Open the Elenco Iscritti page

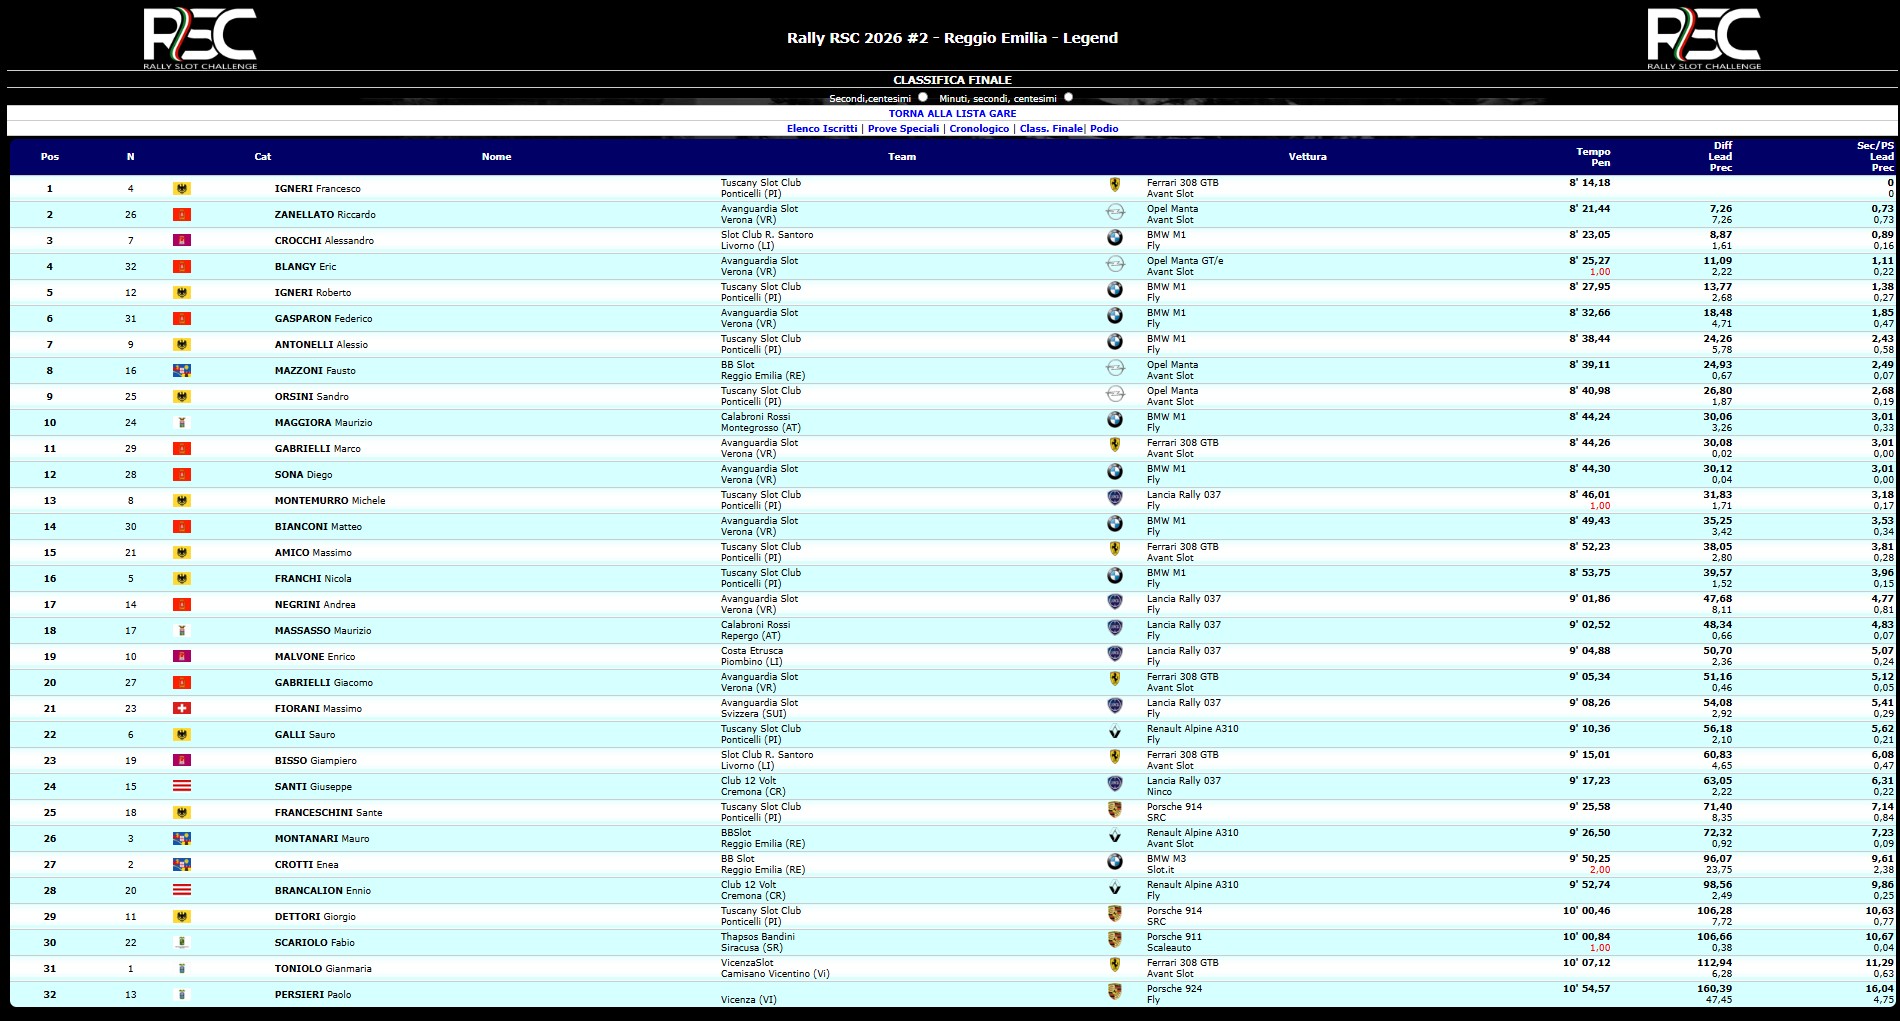[822, 129]
